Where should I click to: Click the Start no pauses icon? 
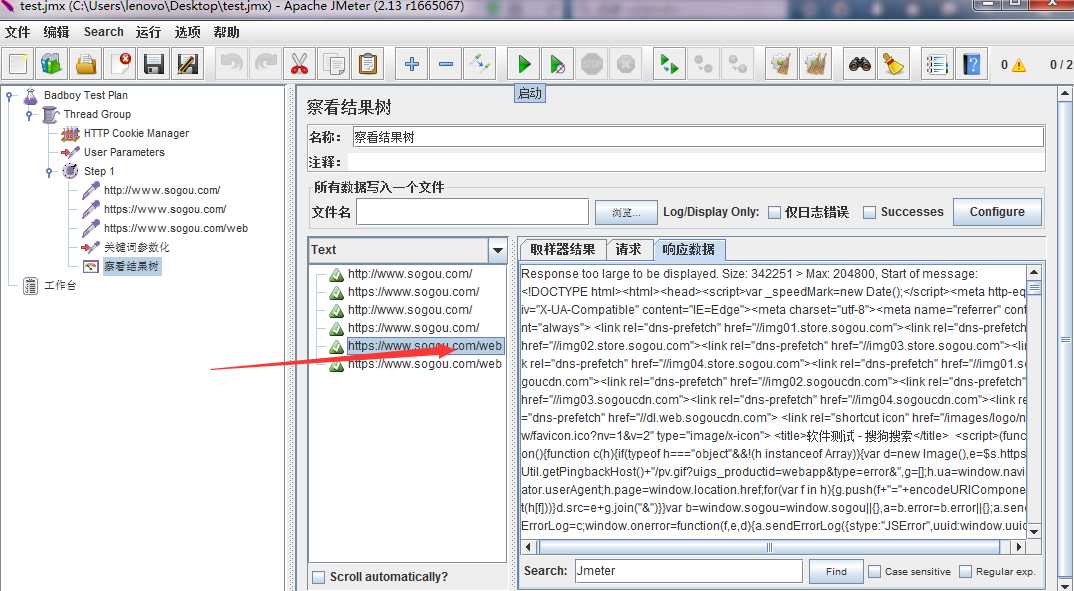(x=558, y=64)
